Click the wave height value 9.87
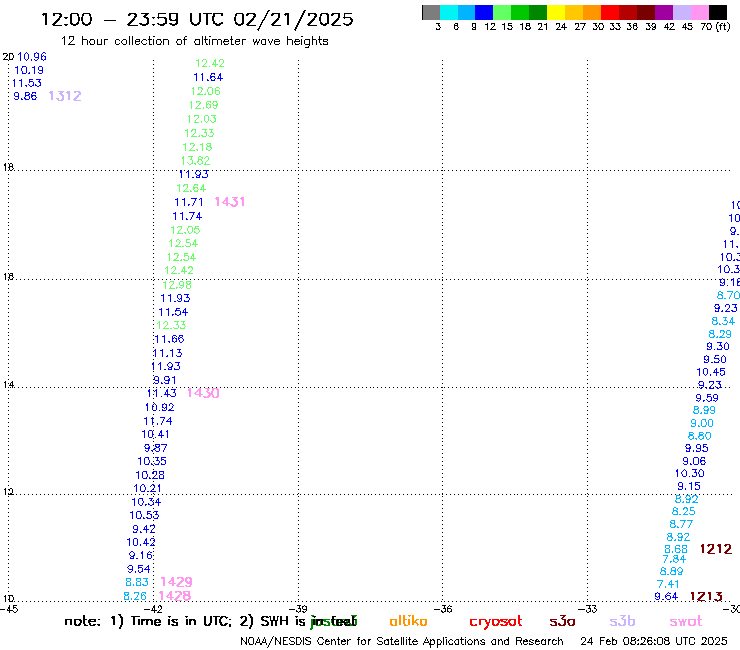Viewport: 740px width, 650px height. pyautogui.click(x=155, y=448)
